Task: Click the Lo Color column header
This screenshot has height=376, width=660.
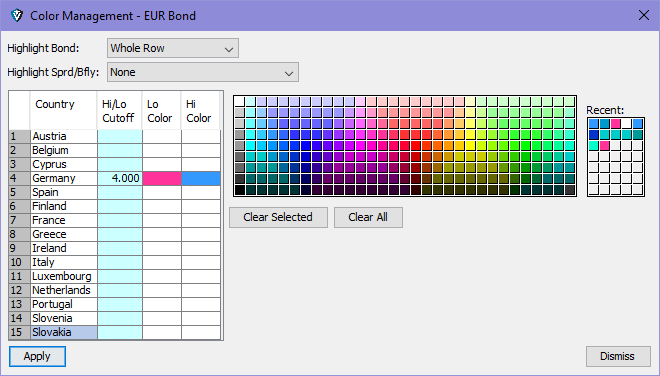Action: 162,110
